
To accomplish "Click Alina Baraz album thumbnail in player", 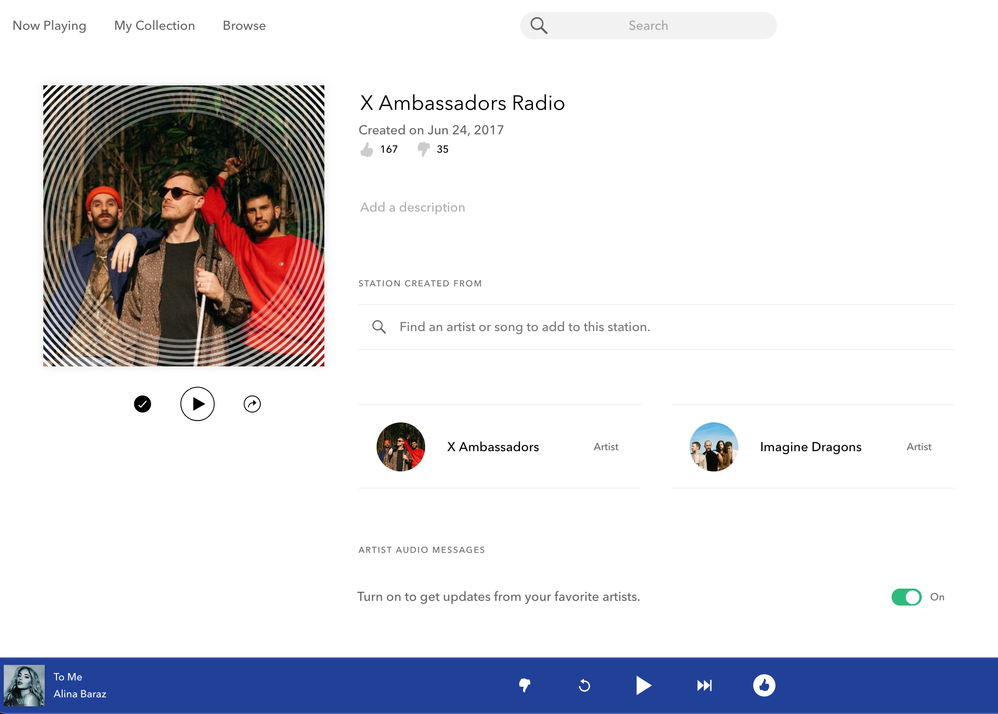I will [24, 686].
